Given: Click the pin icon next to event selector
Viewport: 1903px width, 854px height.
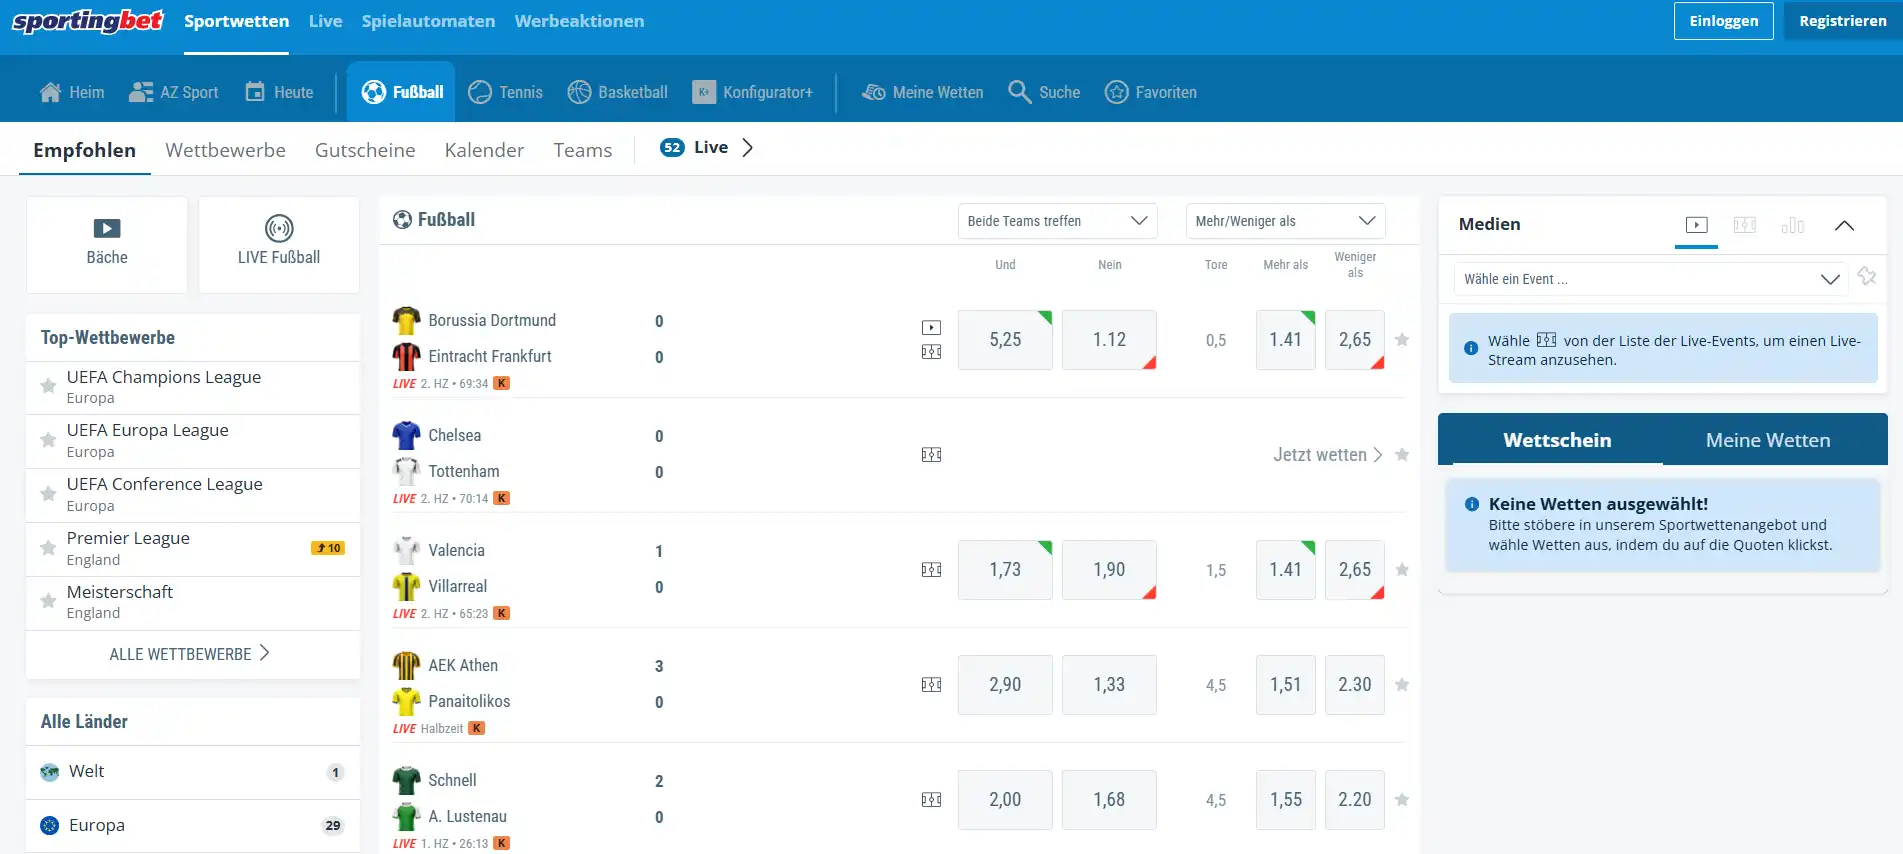Looking at the screenshot, I should point(1867,277).
